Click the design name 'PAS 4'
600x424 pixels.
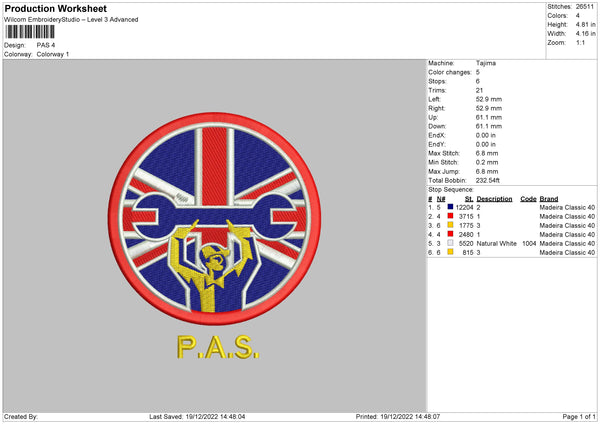[46, 45]
